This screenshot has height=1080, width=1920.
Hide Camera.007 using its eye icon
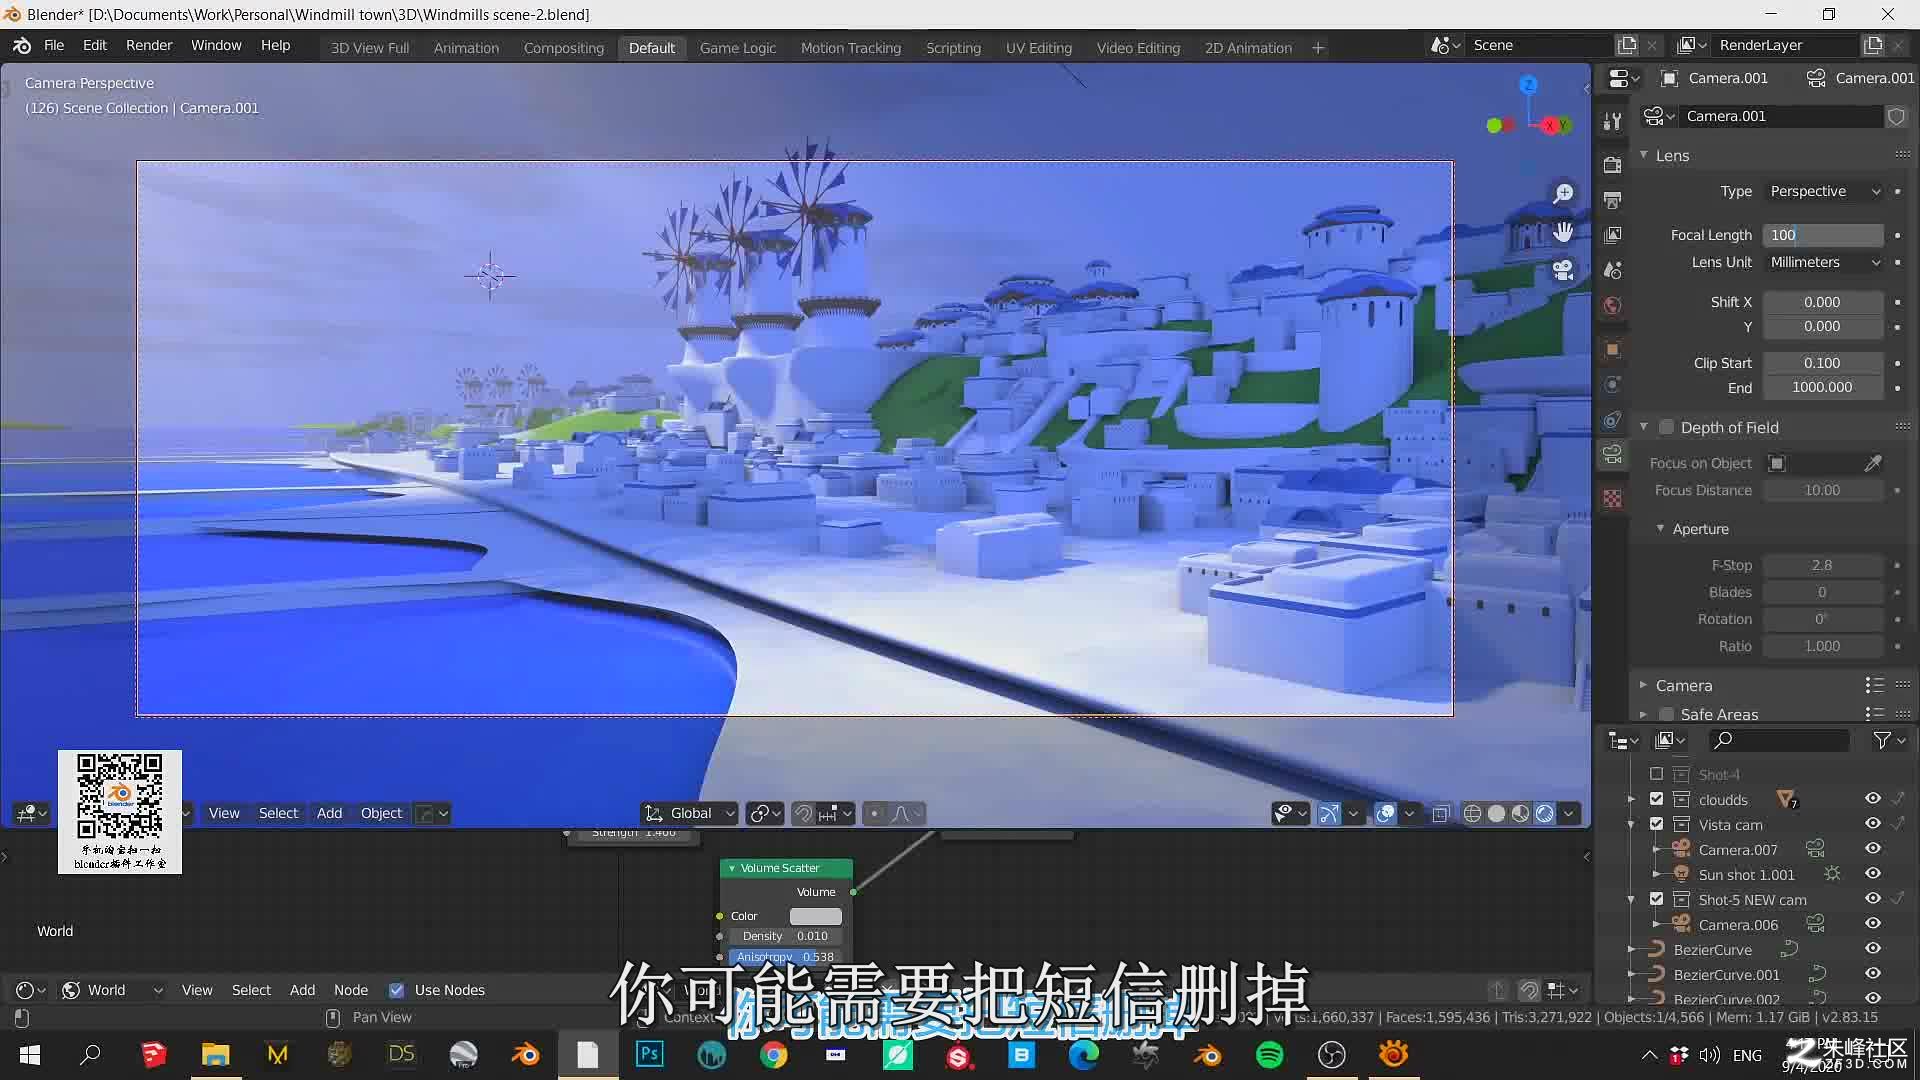coord(1873,849)
